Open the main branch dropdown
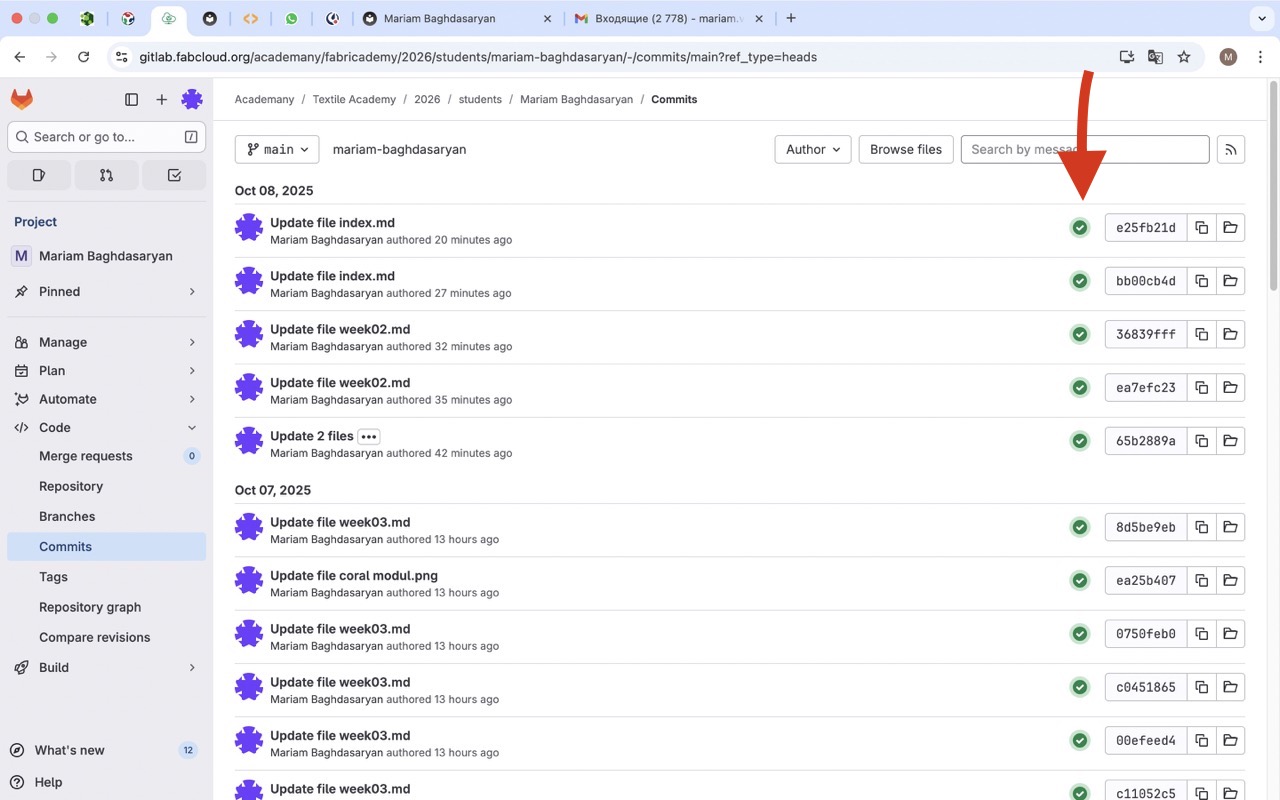This screenshot has height=800, width=1280. (277, 150)
